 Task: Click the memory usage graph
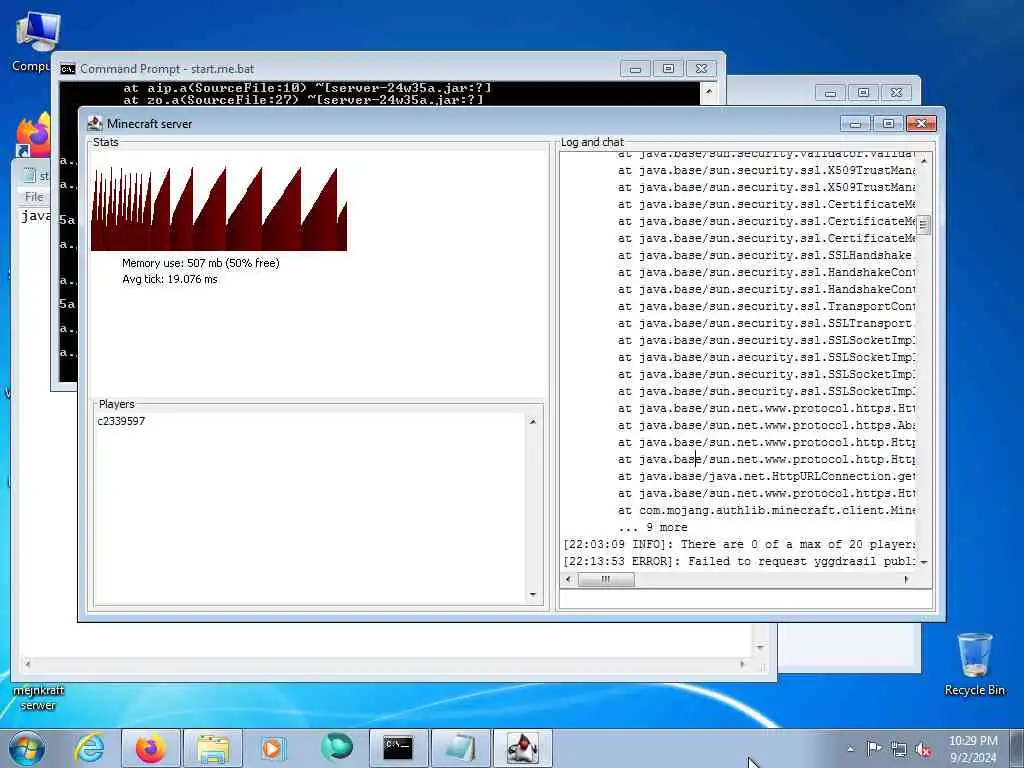[219, 208]
